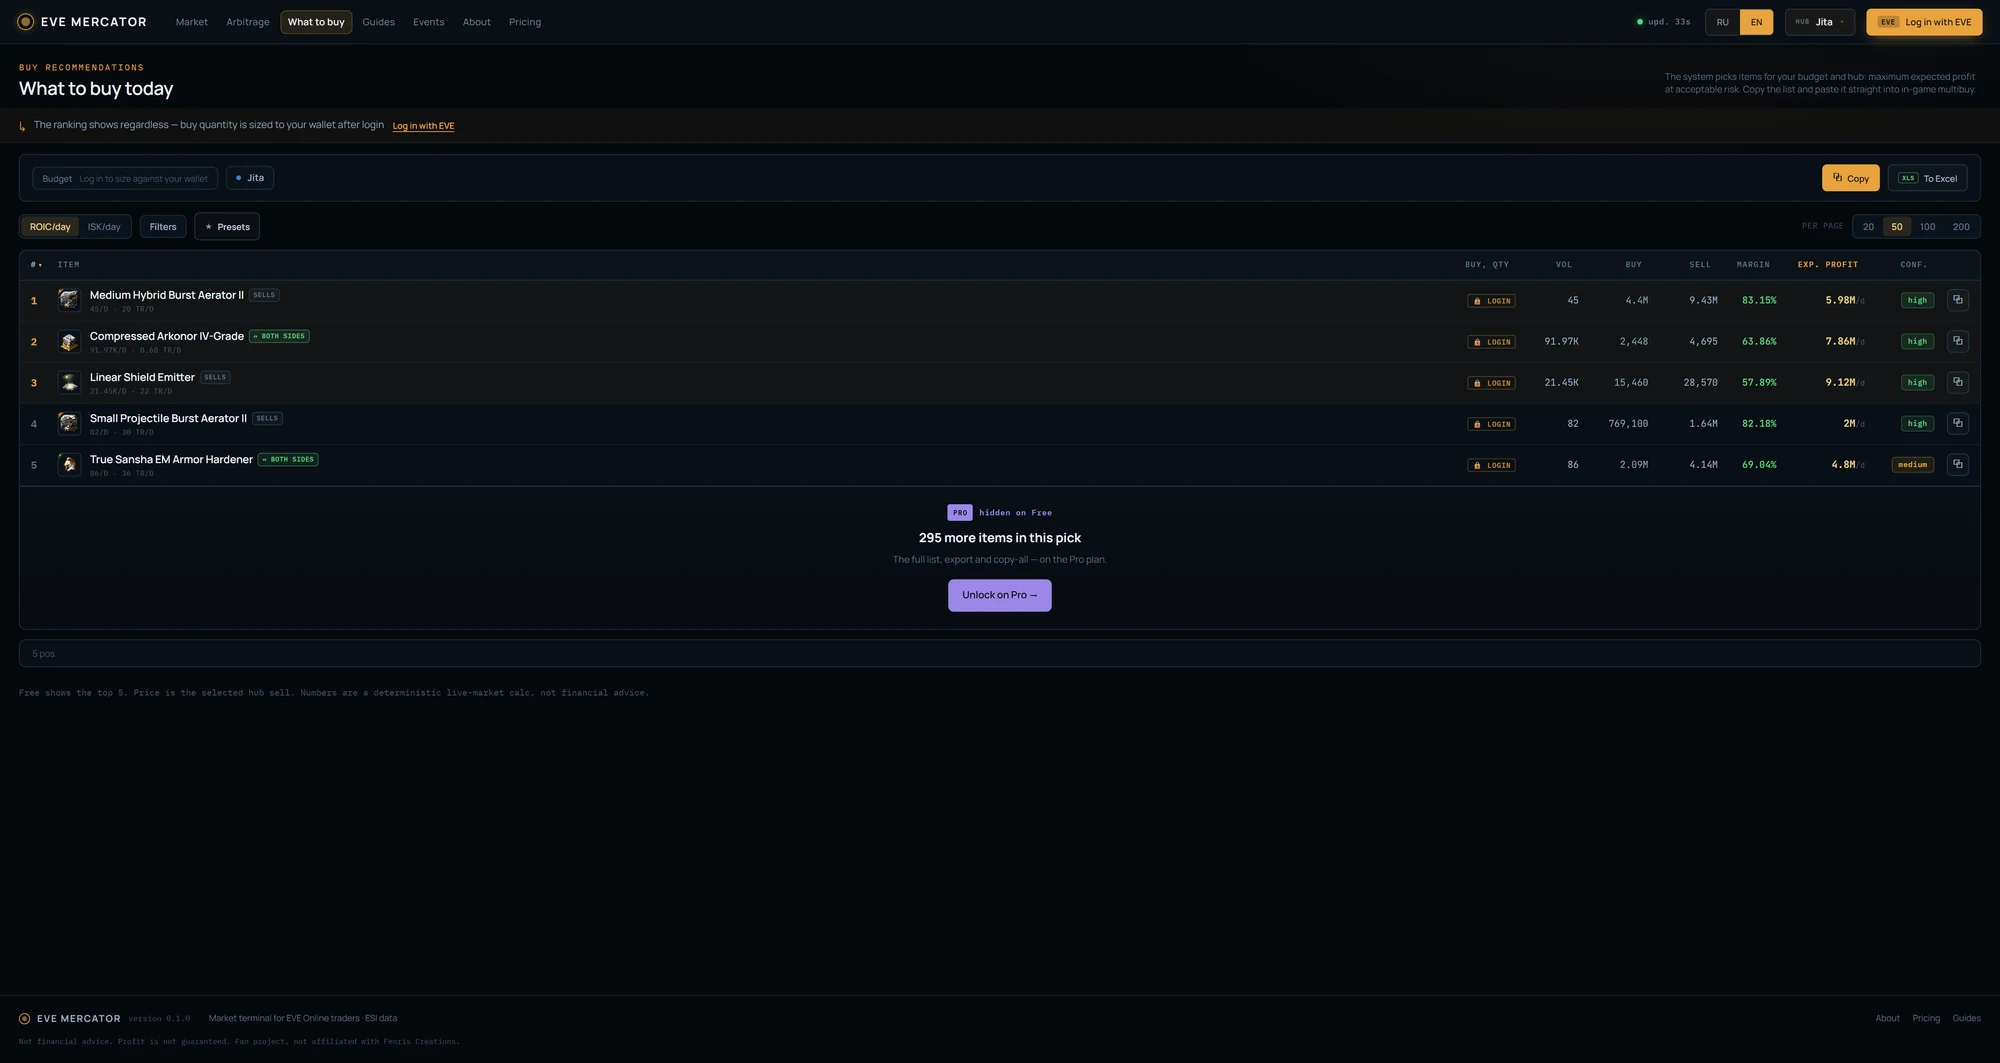
Task: Sort by the MARGIN column header
Action: [1753, 265]
